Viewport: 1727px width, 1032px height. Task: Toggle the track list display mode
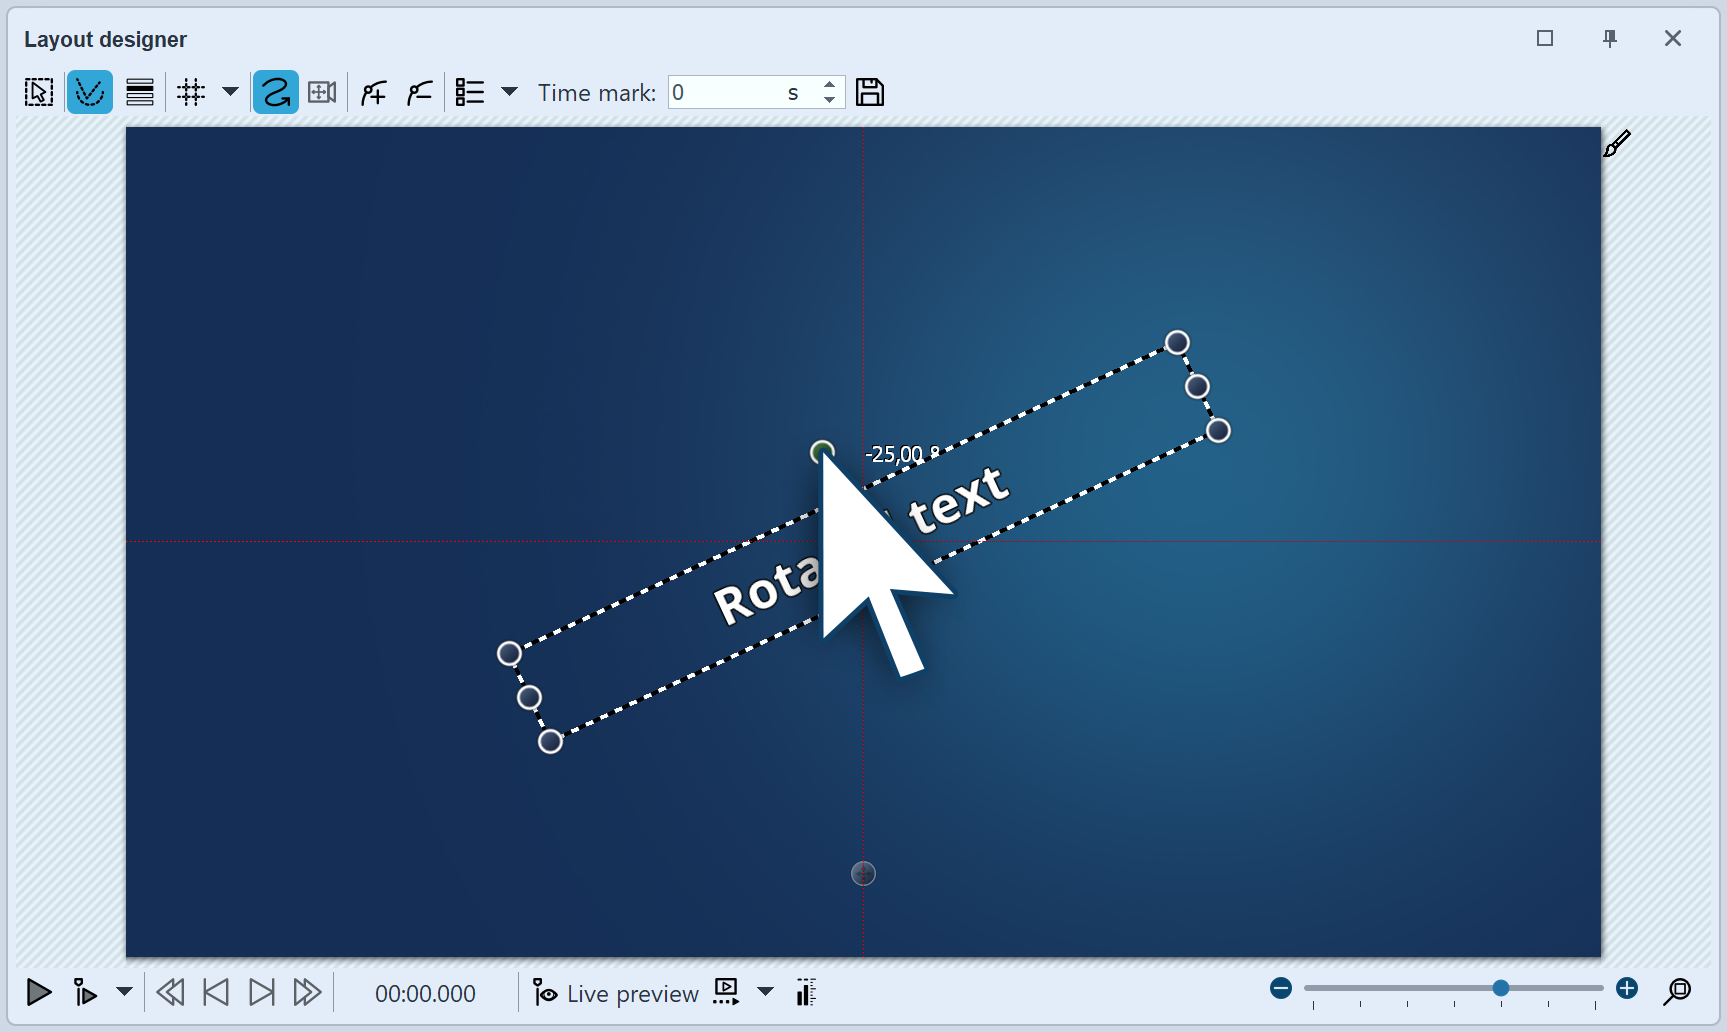click(139, 91)
